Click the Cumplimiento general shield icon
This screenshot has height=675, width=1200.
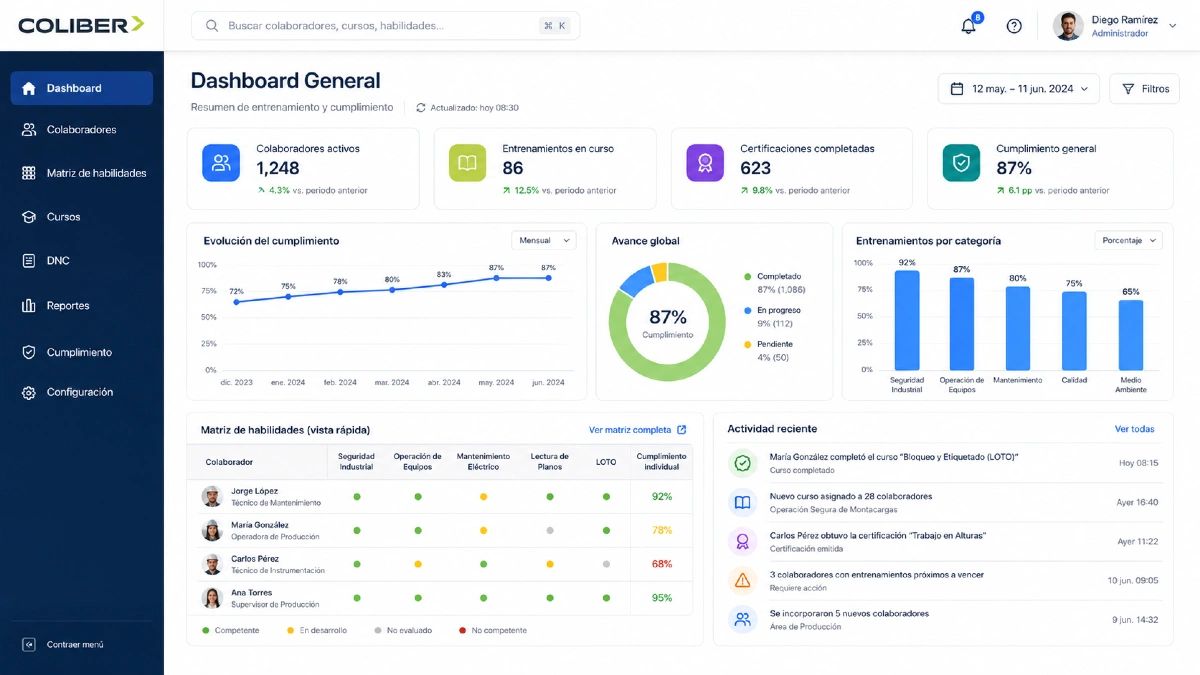pos(961,163)
